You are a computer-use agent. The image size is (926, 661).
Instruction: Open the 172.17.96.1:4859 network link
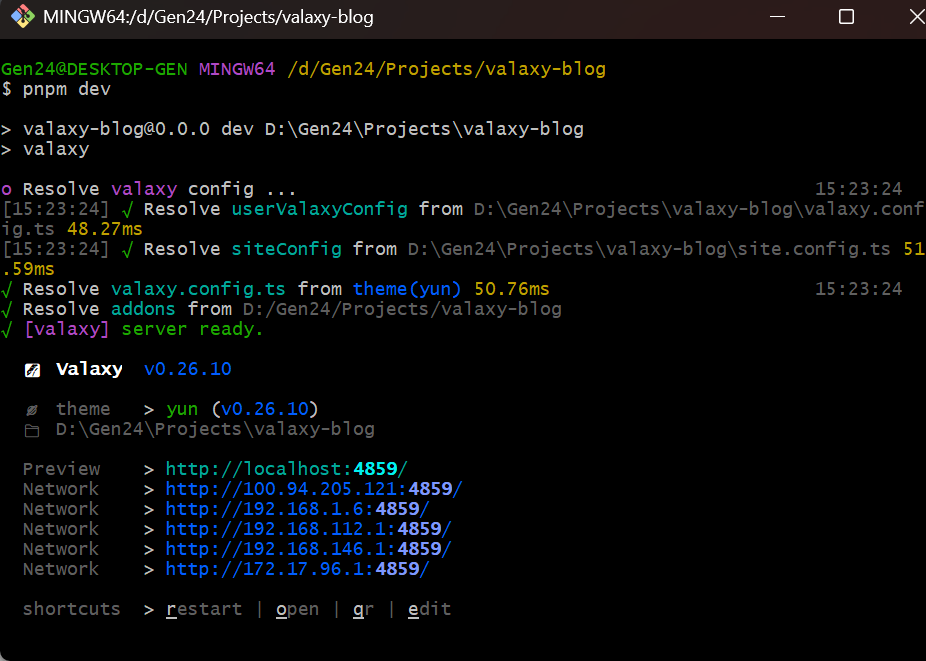tap(297, 569)
